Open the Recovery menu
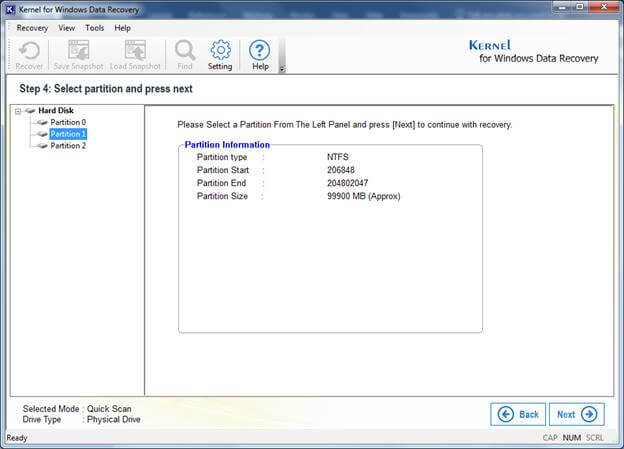Screen dimensions: 624x449 32,28
